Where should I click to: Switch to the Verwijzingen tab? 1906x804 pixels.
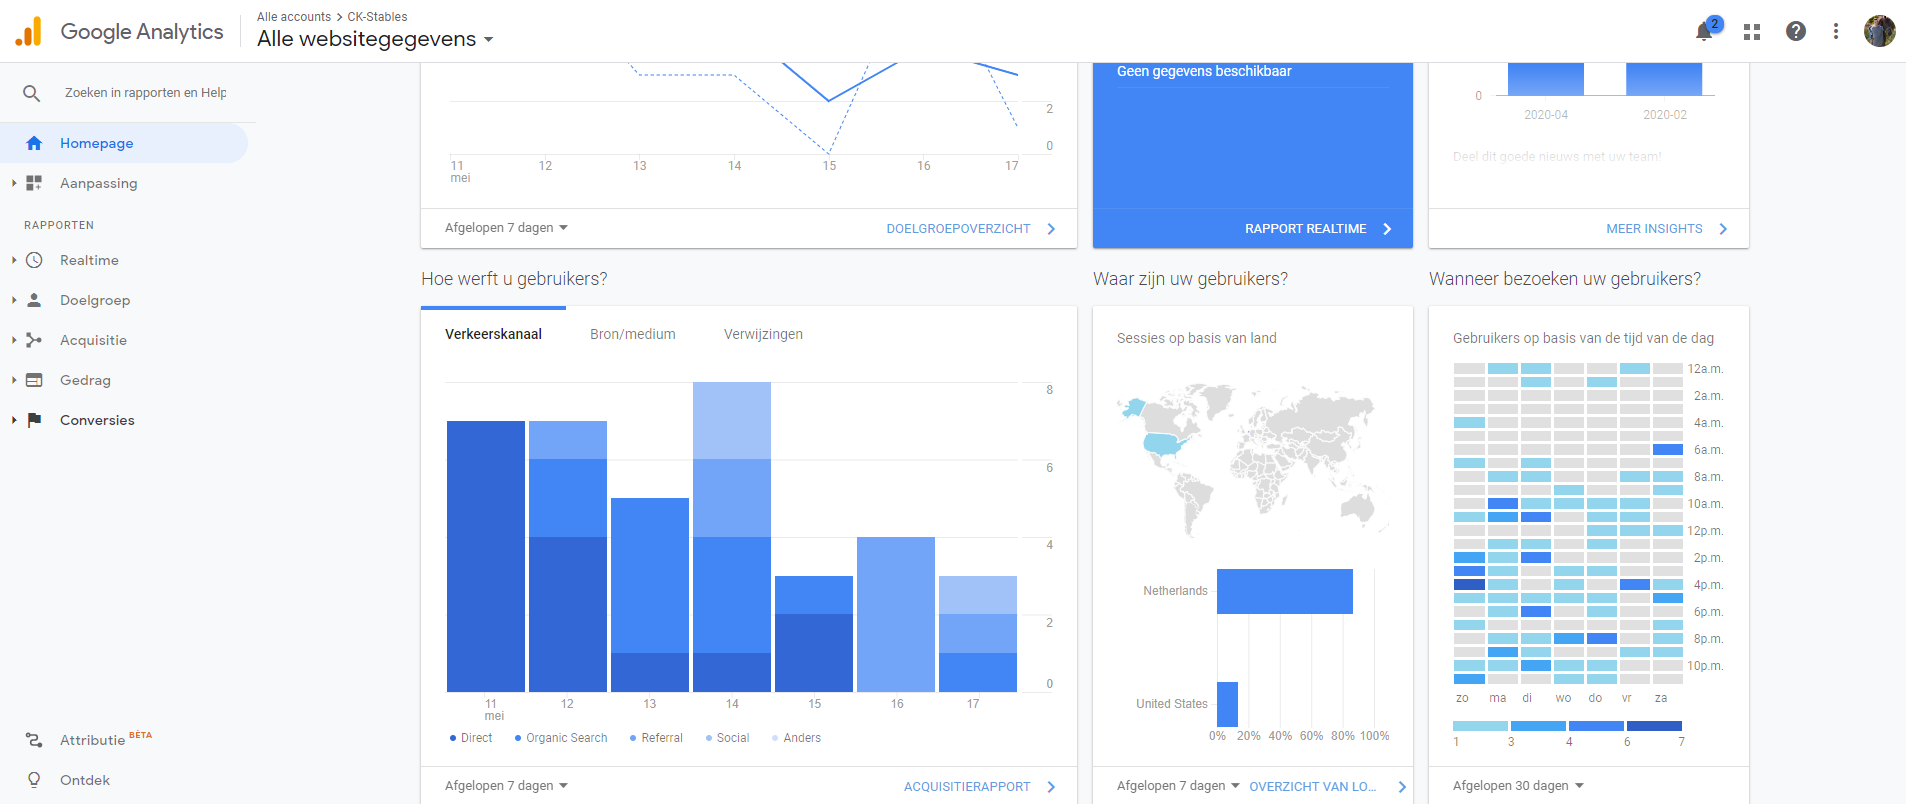pyautogui.click(x=763, y=334)
